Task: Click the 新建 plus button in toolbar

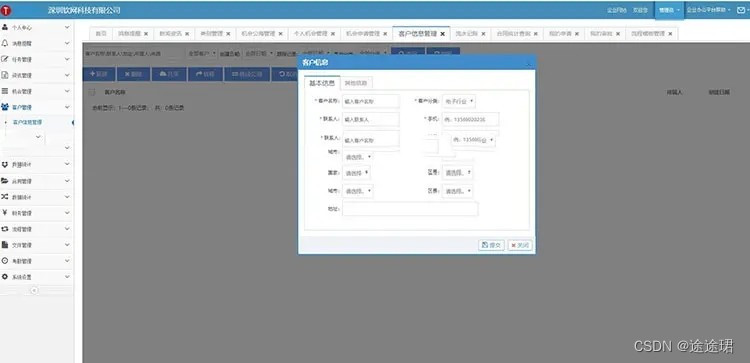Action: pos(99,74)
